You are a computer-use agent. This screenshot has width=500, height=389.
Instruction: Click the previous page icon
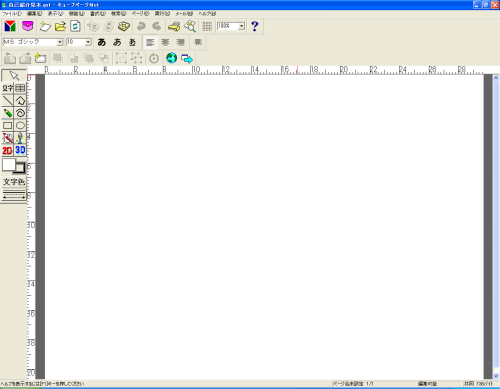pos(10,58)
